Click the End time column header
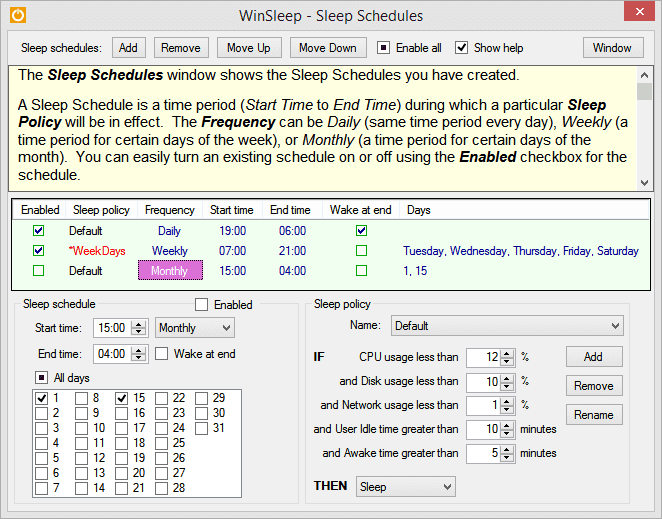 click(290, 210)
